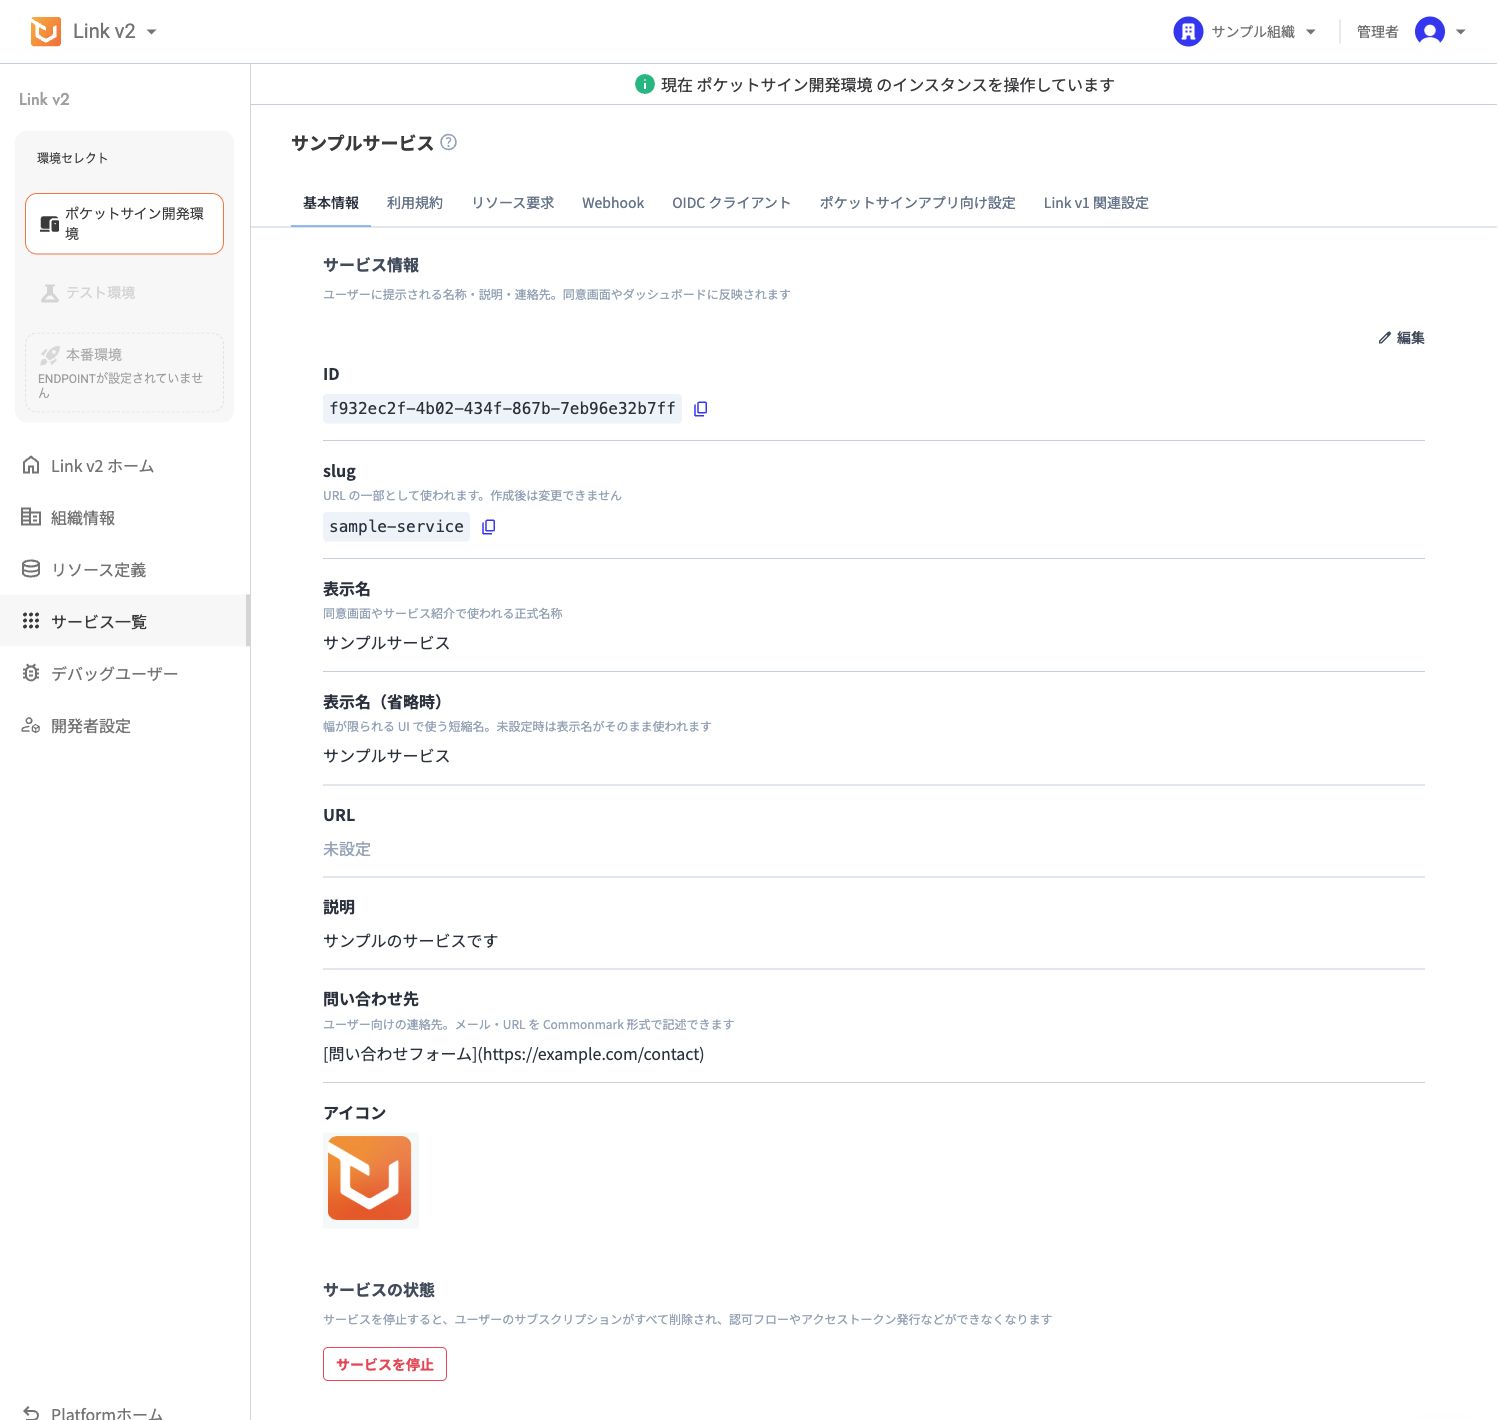
Task: Select テスト環境 environment
Action: point(124,293)
